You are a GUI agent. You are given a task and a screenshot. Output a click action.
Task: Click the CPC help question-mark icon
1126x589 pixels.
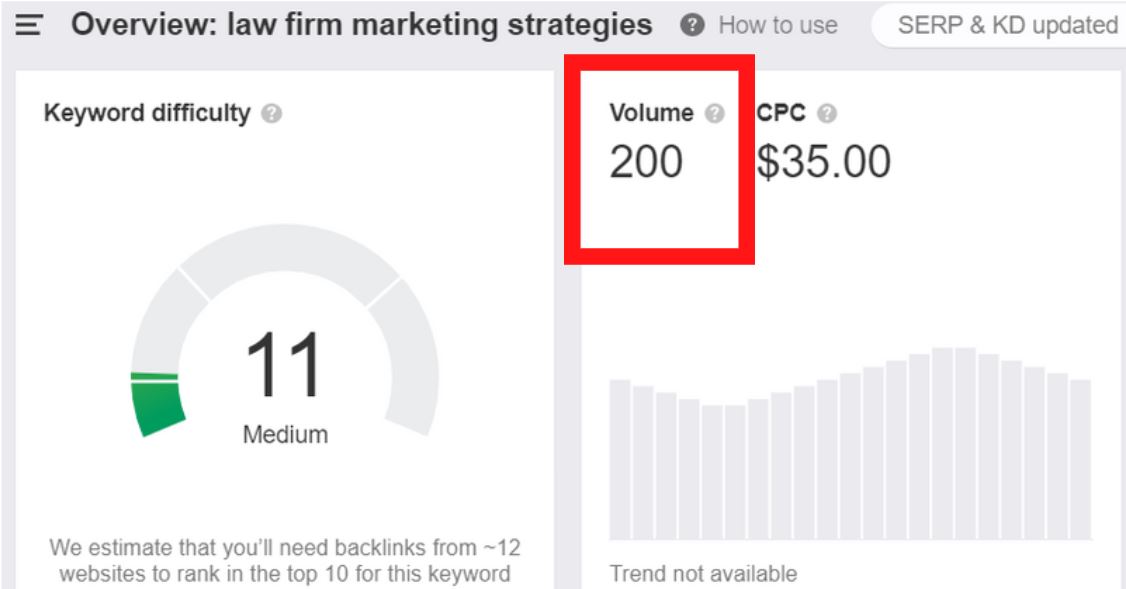[x=826, y=114]
